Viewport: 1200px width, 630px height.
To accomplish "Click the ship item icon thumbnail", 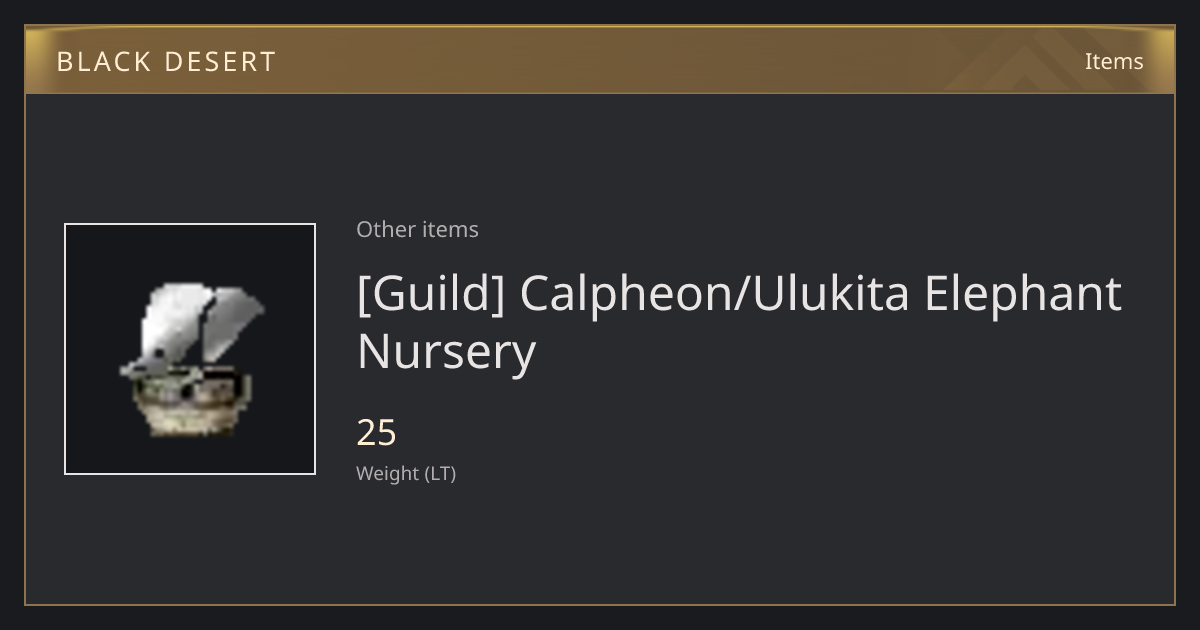I will 190,349.
